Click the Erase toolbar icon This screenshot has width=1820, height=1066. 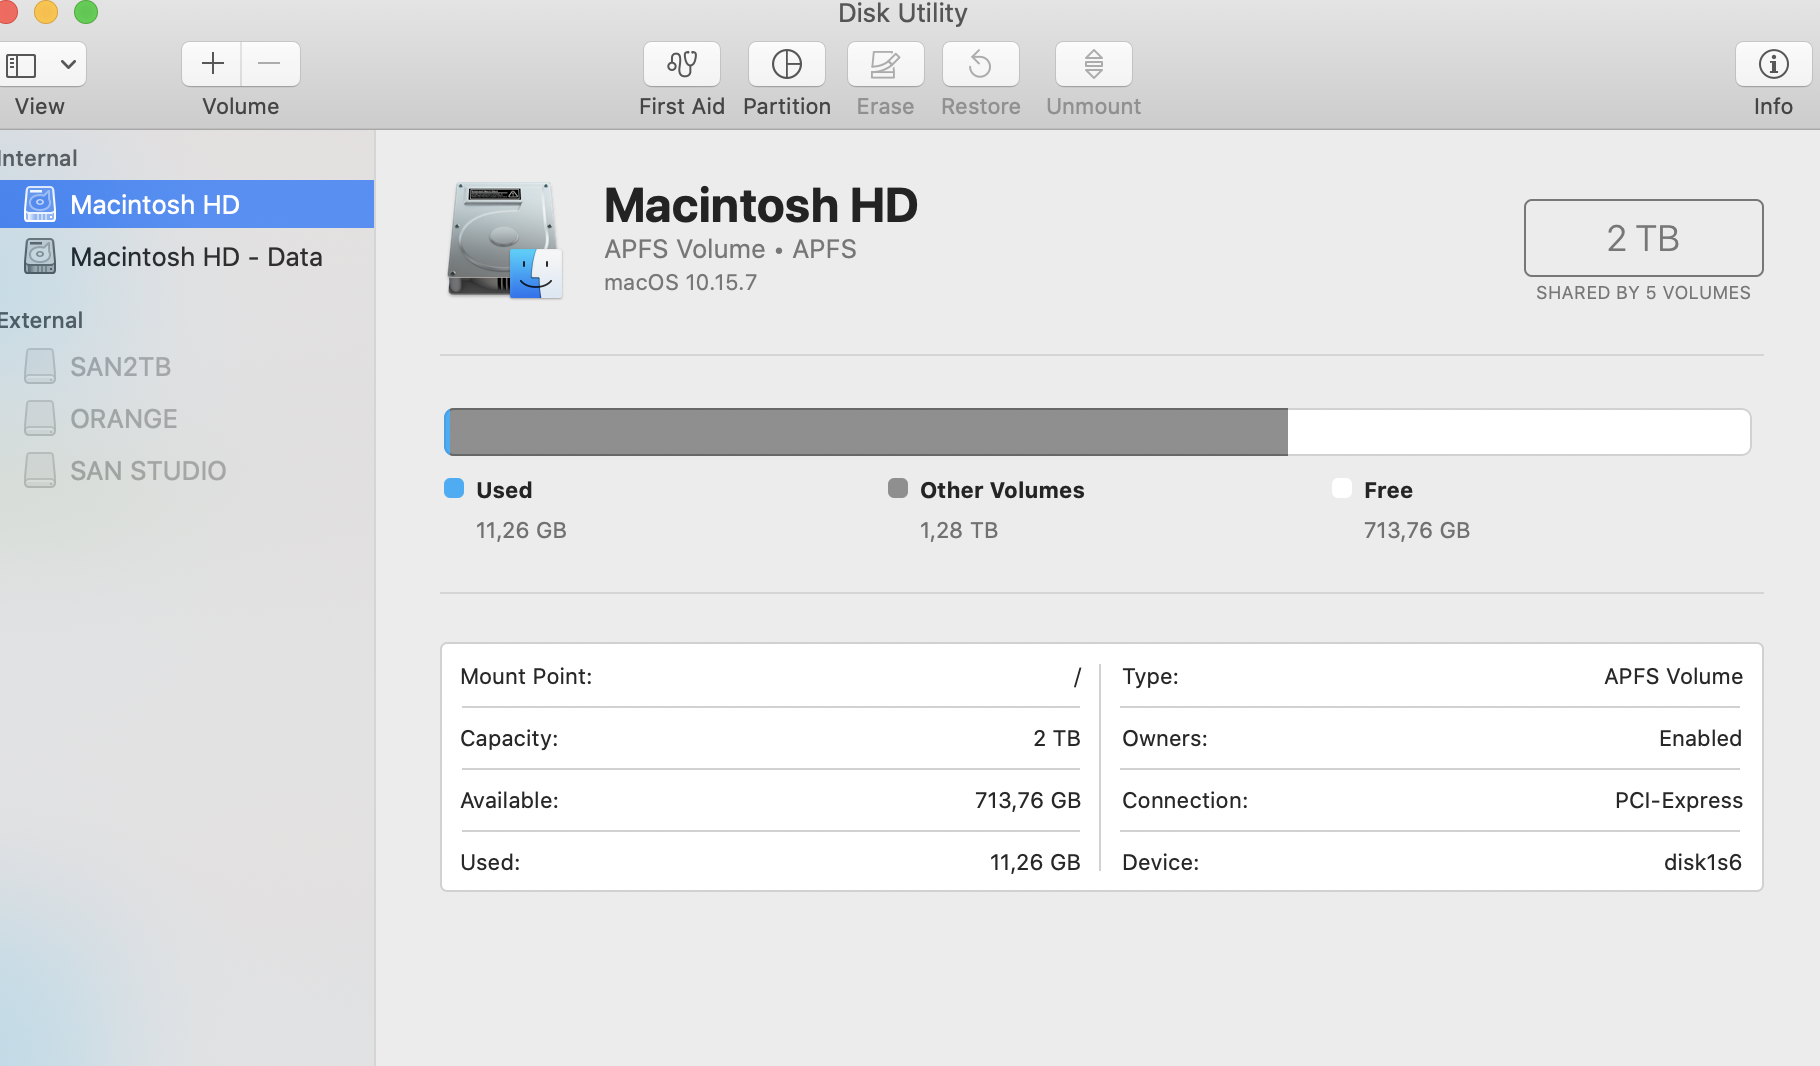(885, 64)
